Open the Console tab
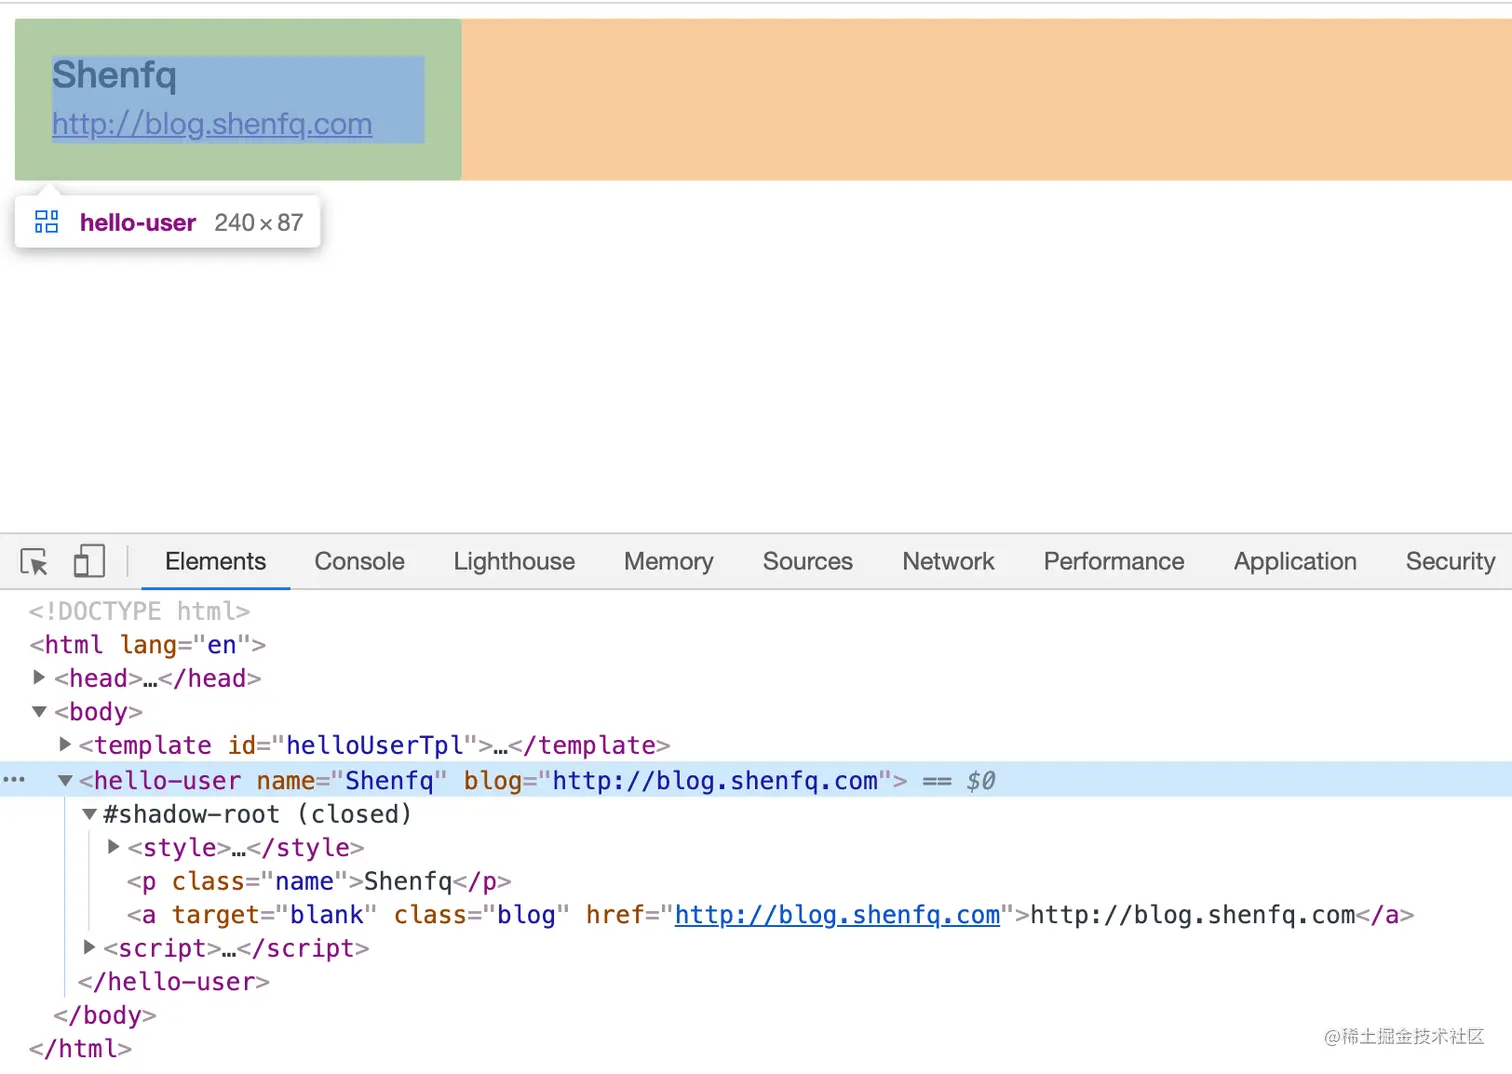Viewport: 1512px width, 1074px height. tap(359, 562)
